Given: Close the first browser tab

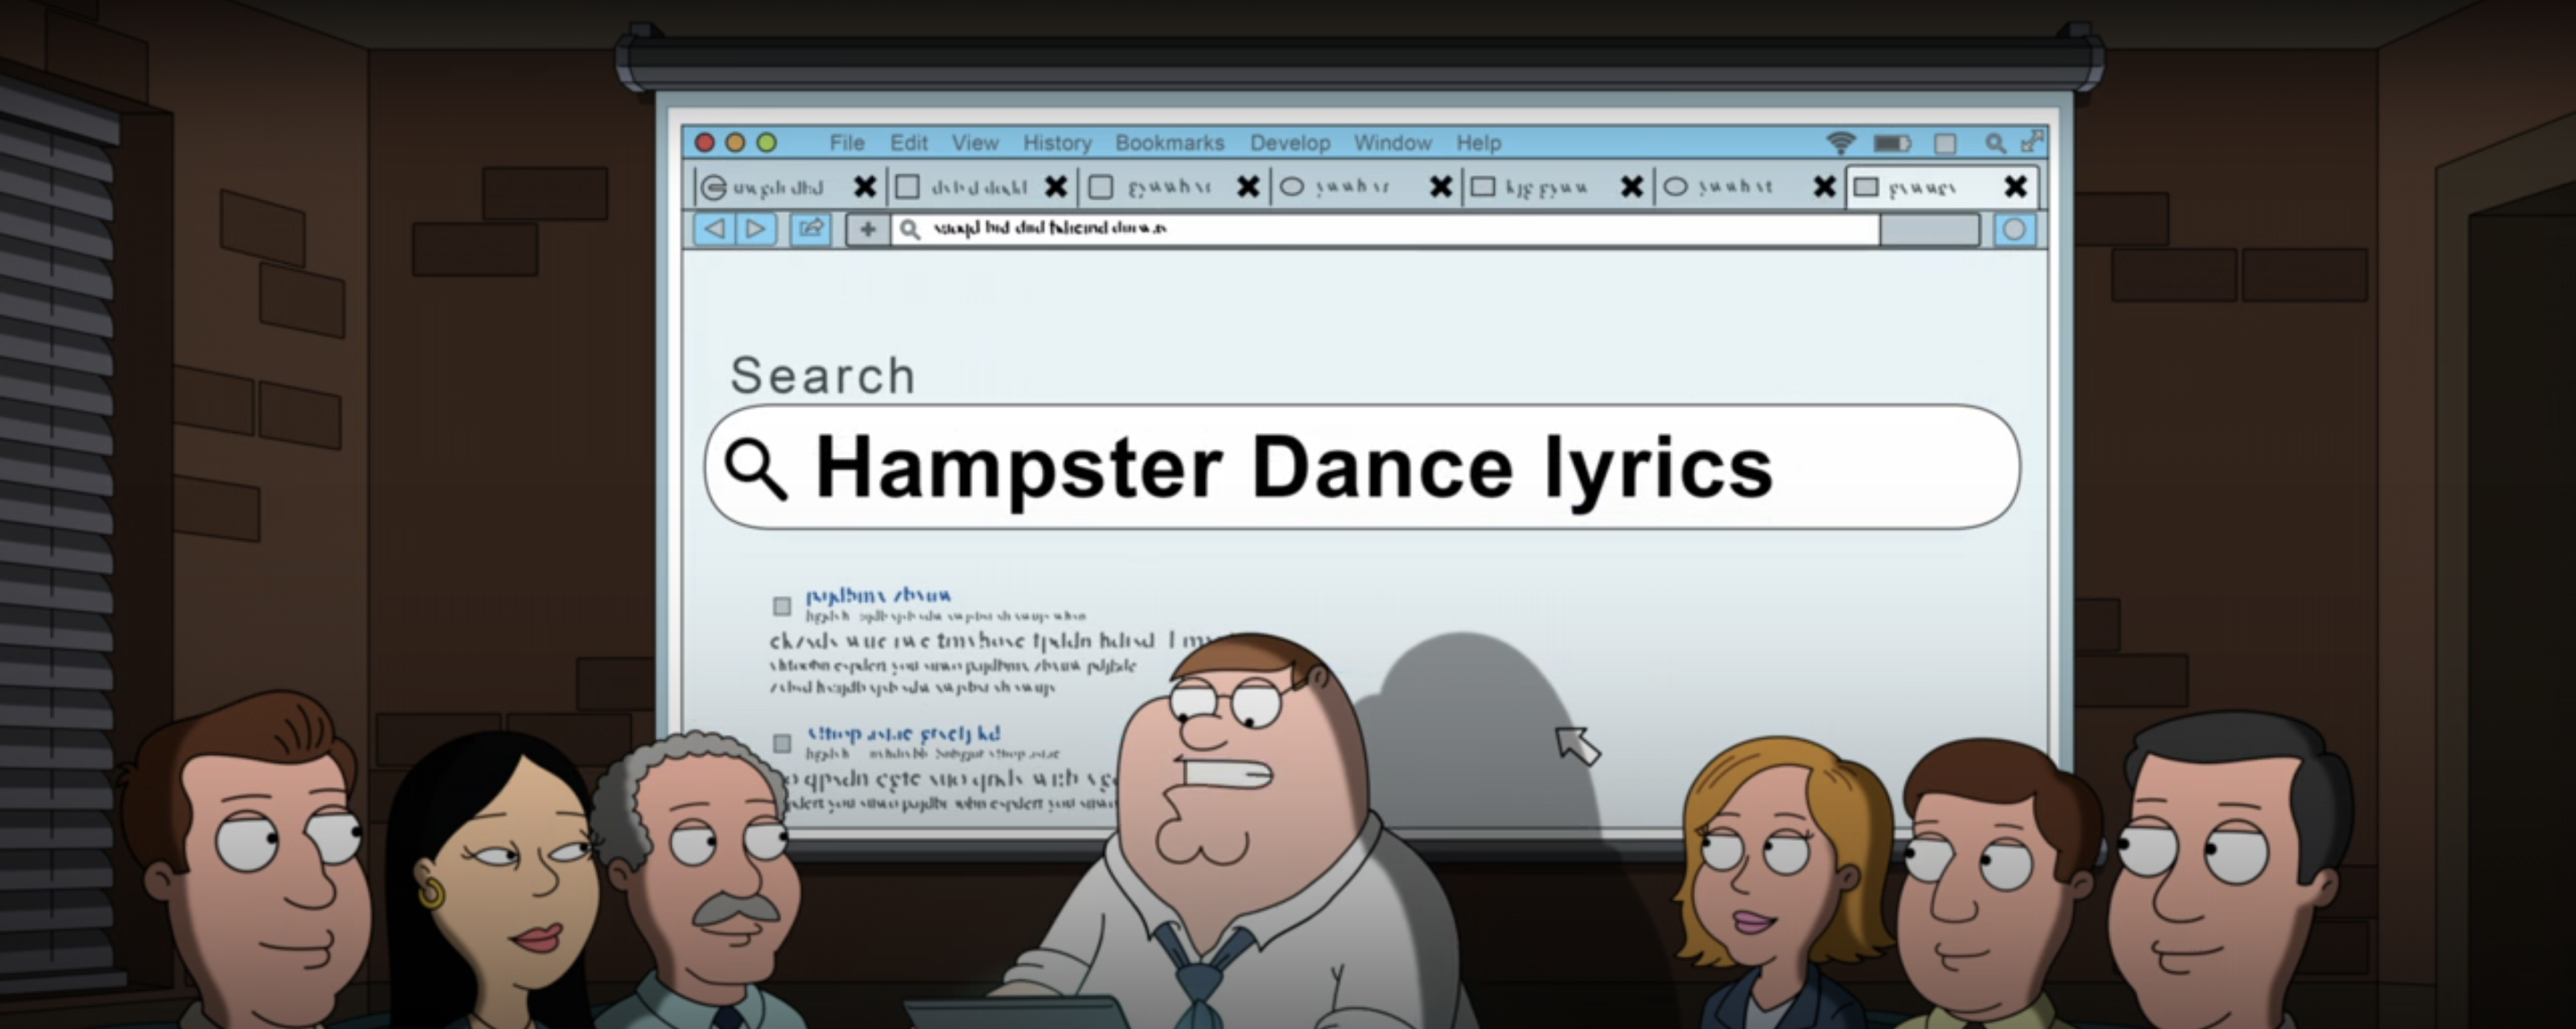Looking at the screenshot, I should coord(865,187).
